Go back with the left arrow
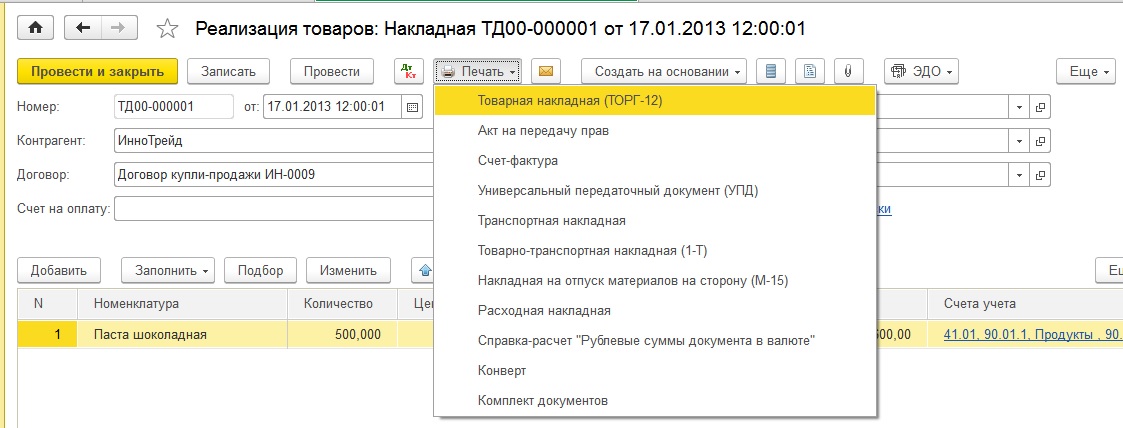Image resolution: width=1123 pixels, height=428 pixels. click(83, 29)
